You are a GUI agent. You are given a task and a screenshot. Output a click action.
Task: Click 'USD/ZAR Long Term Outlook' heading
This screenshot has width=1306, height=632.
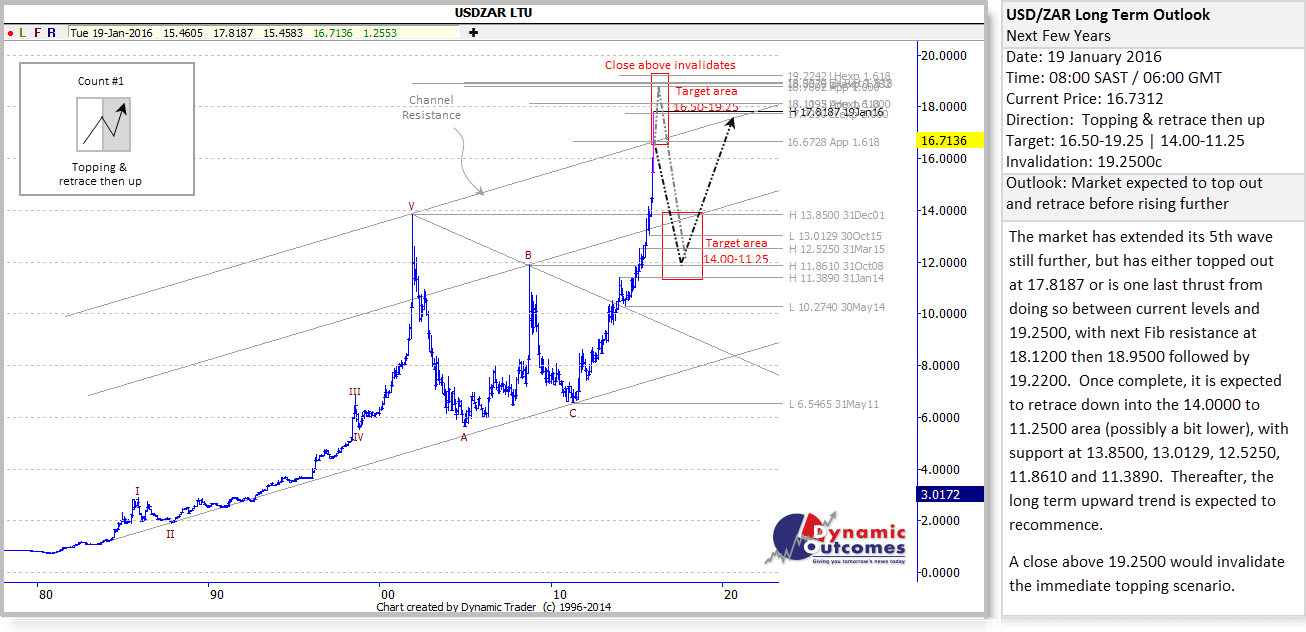pos(1108,15)
